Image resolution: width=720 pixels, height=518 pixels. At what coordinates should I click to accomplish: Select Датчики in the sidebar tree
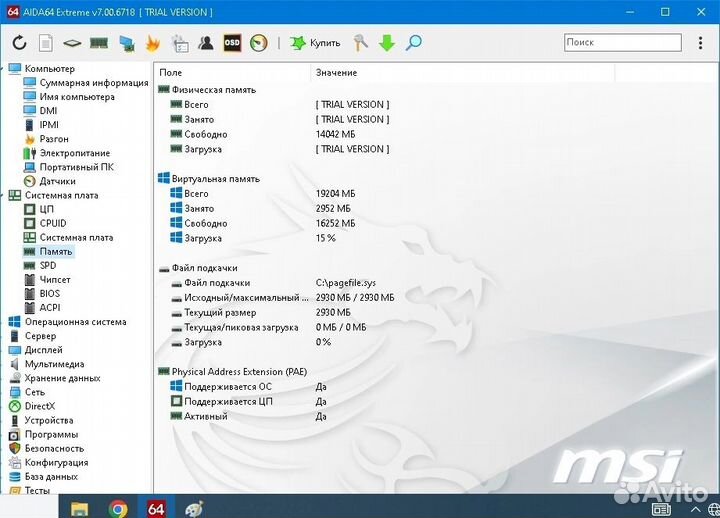(x=57, y=182)
